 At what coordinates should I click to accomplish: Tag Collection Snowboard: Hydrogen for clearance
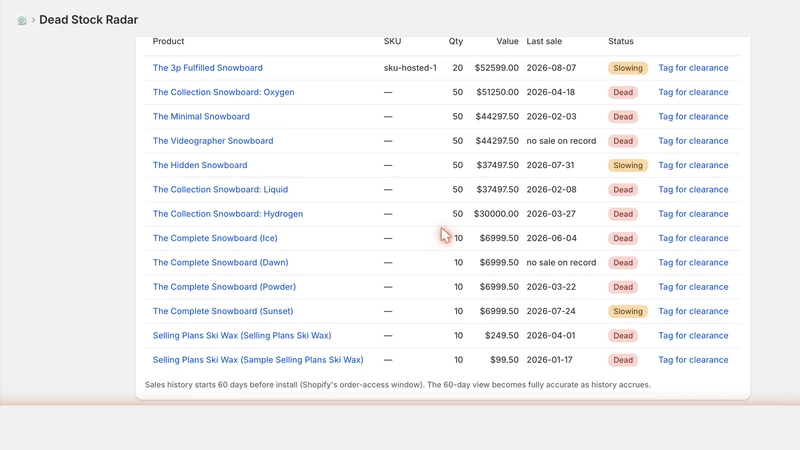(693, 214)
